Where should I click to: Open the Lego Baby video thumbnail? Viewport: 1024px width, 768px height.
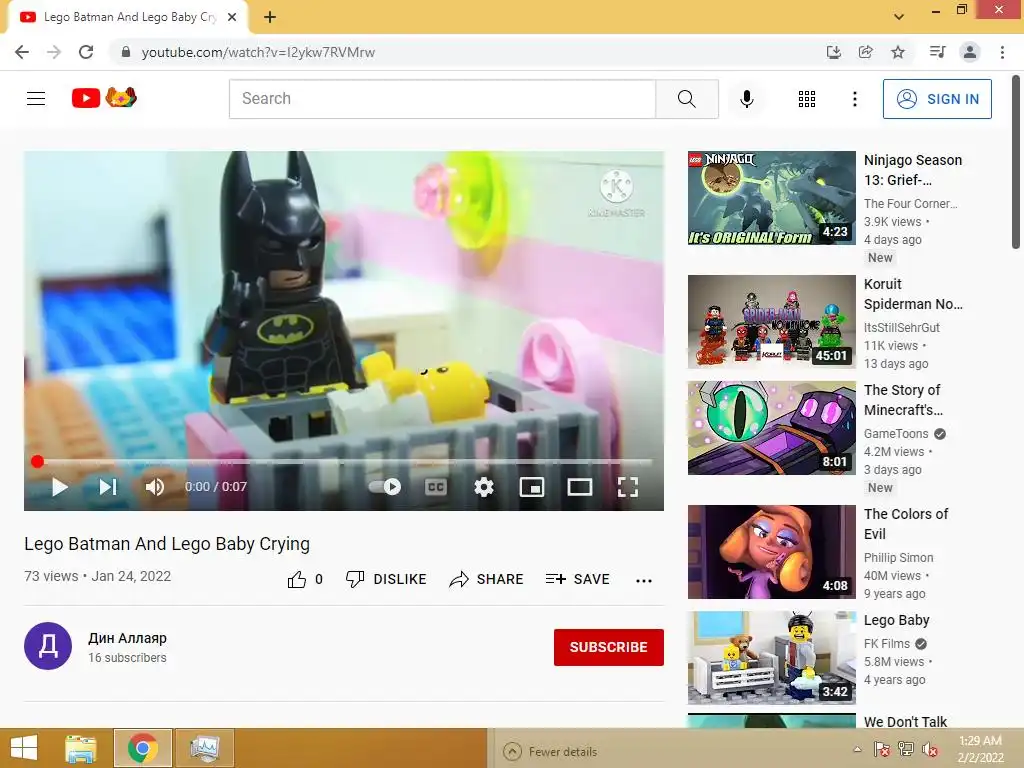tap(771, 658)
